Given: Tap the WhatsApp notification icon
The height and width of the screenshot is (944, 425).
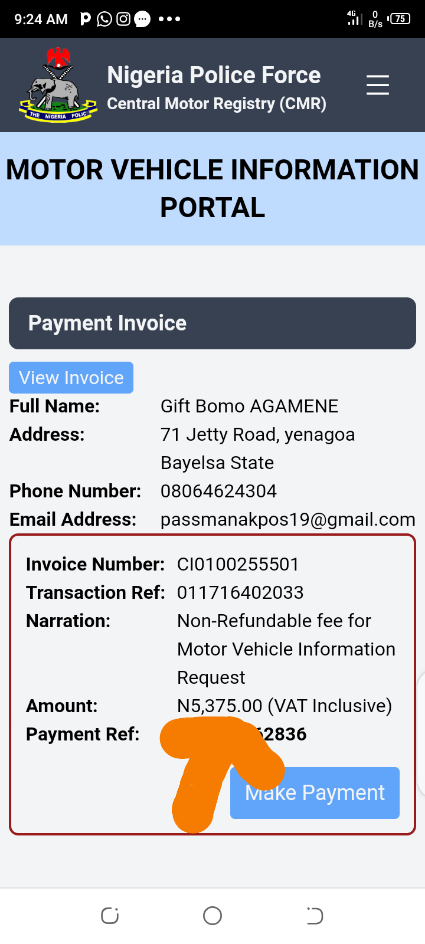Looking at the screenshot, I should coord(105,19).
